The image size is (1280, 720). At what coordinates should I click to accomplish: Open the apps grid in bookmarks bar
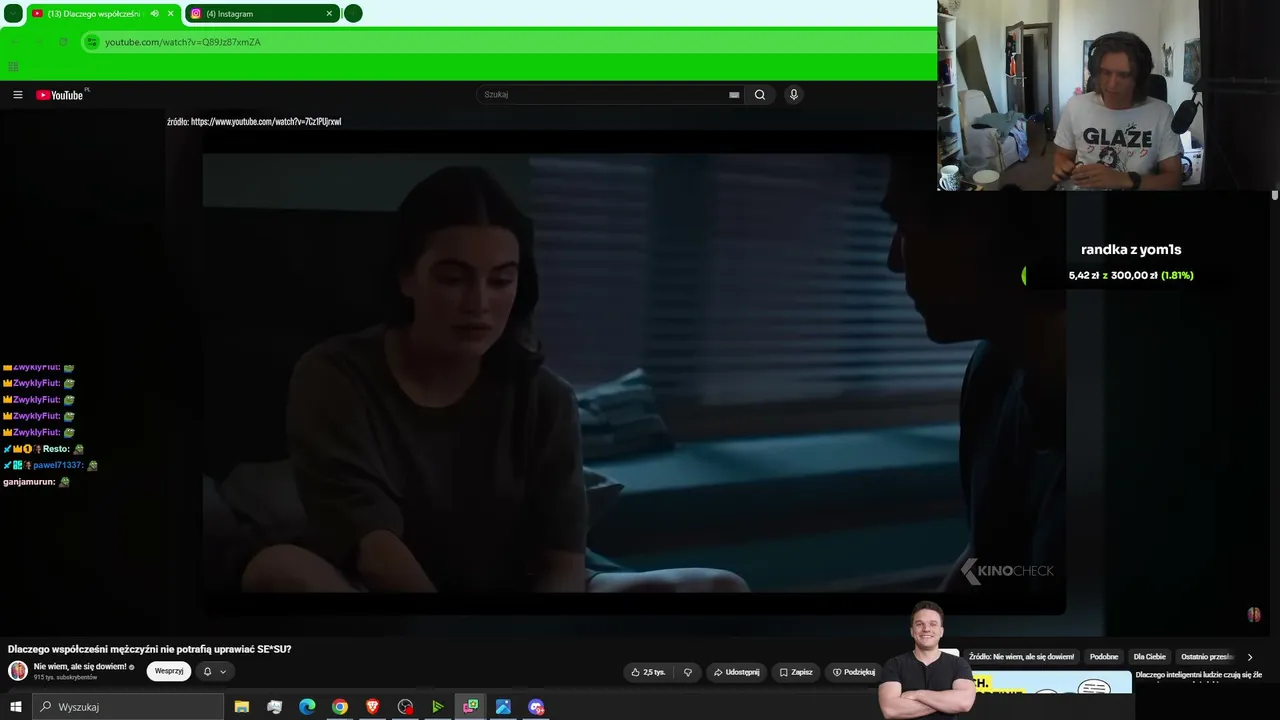[13, 67]
